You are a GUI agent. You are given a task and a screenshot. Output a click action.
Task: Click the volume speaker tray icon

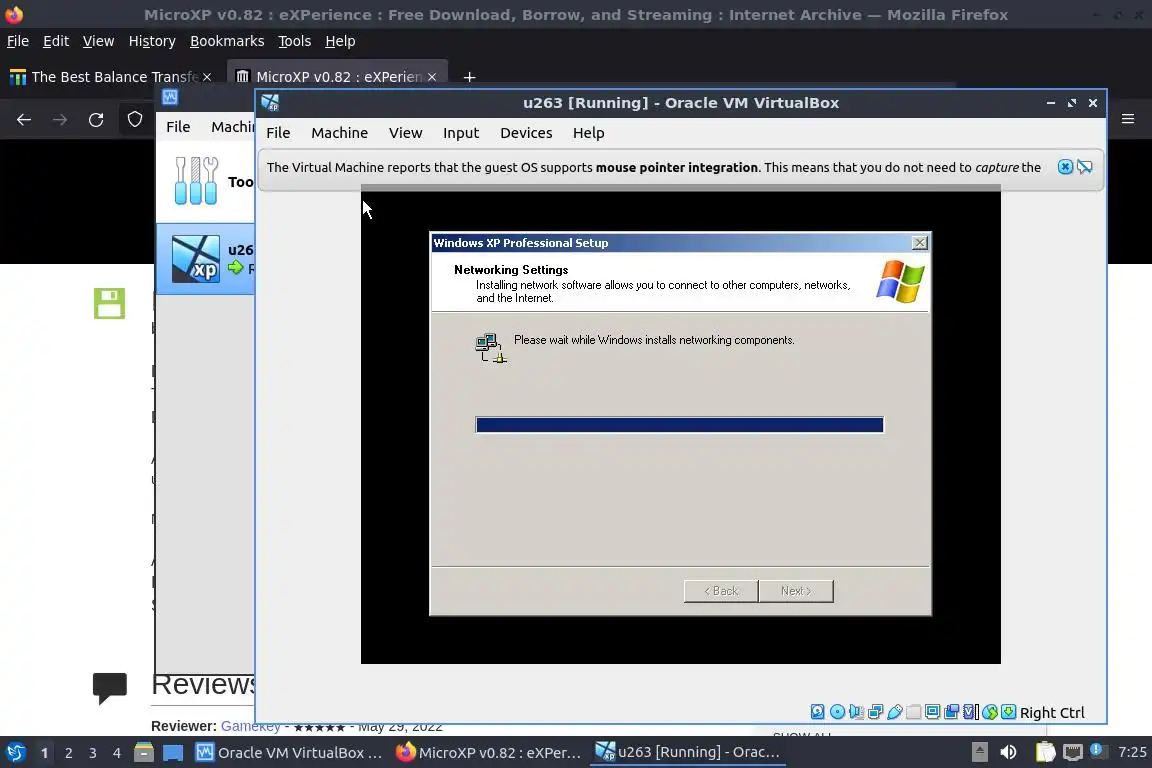(1008, 752)
